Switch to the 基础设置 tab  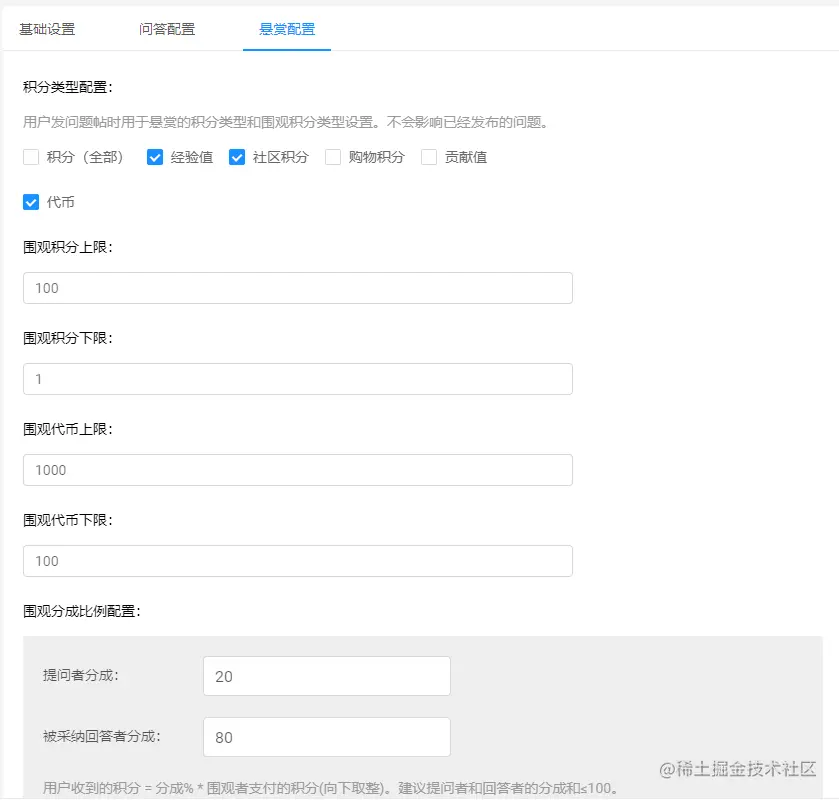click(47, 29)
